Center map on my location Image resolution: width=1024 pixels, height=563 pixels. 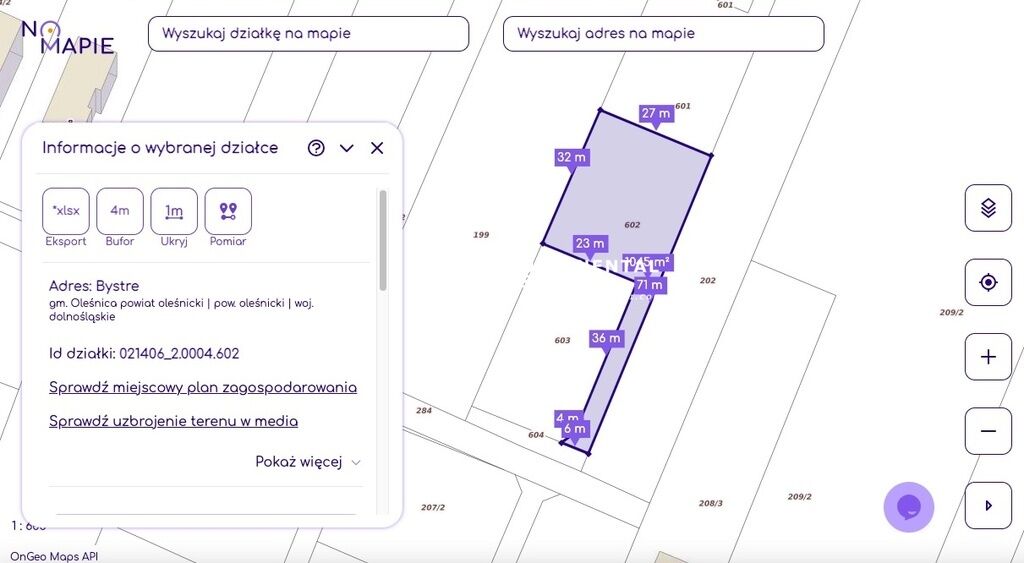click(x=988, y=282)
